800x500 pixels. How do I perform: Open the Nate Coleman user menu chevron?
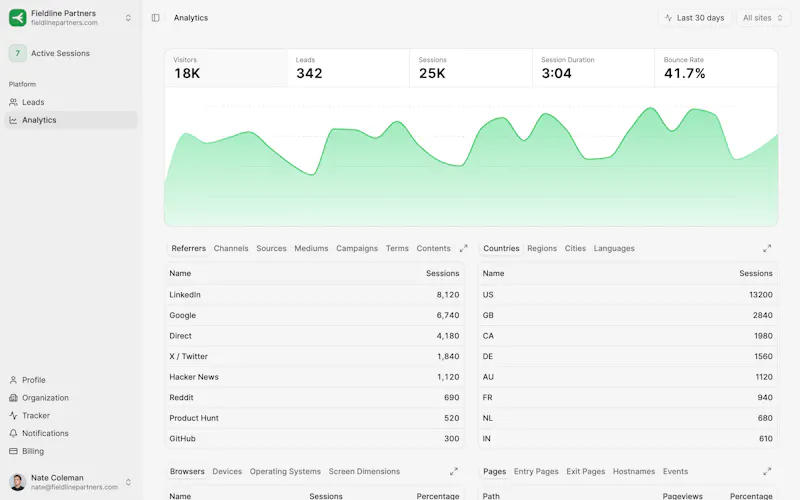[128, 482]
